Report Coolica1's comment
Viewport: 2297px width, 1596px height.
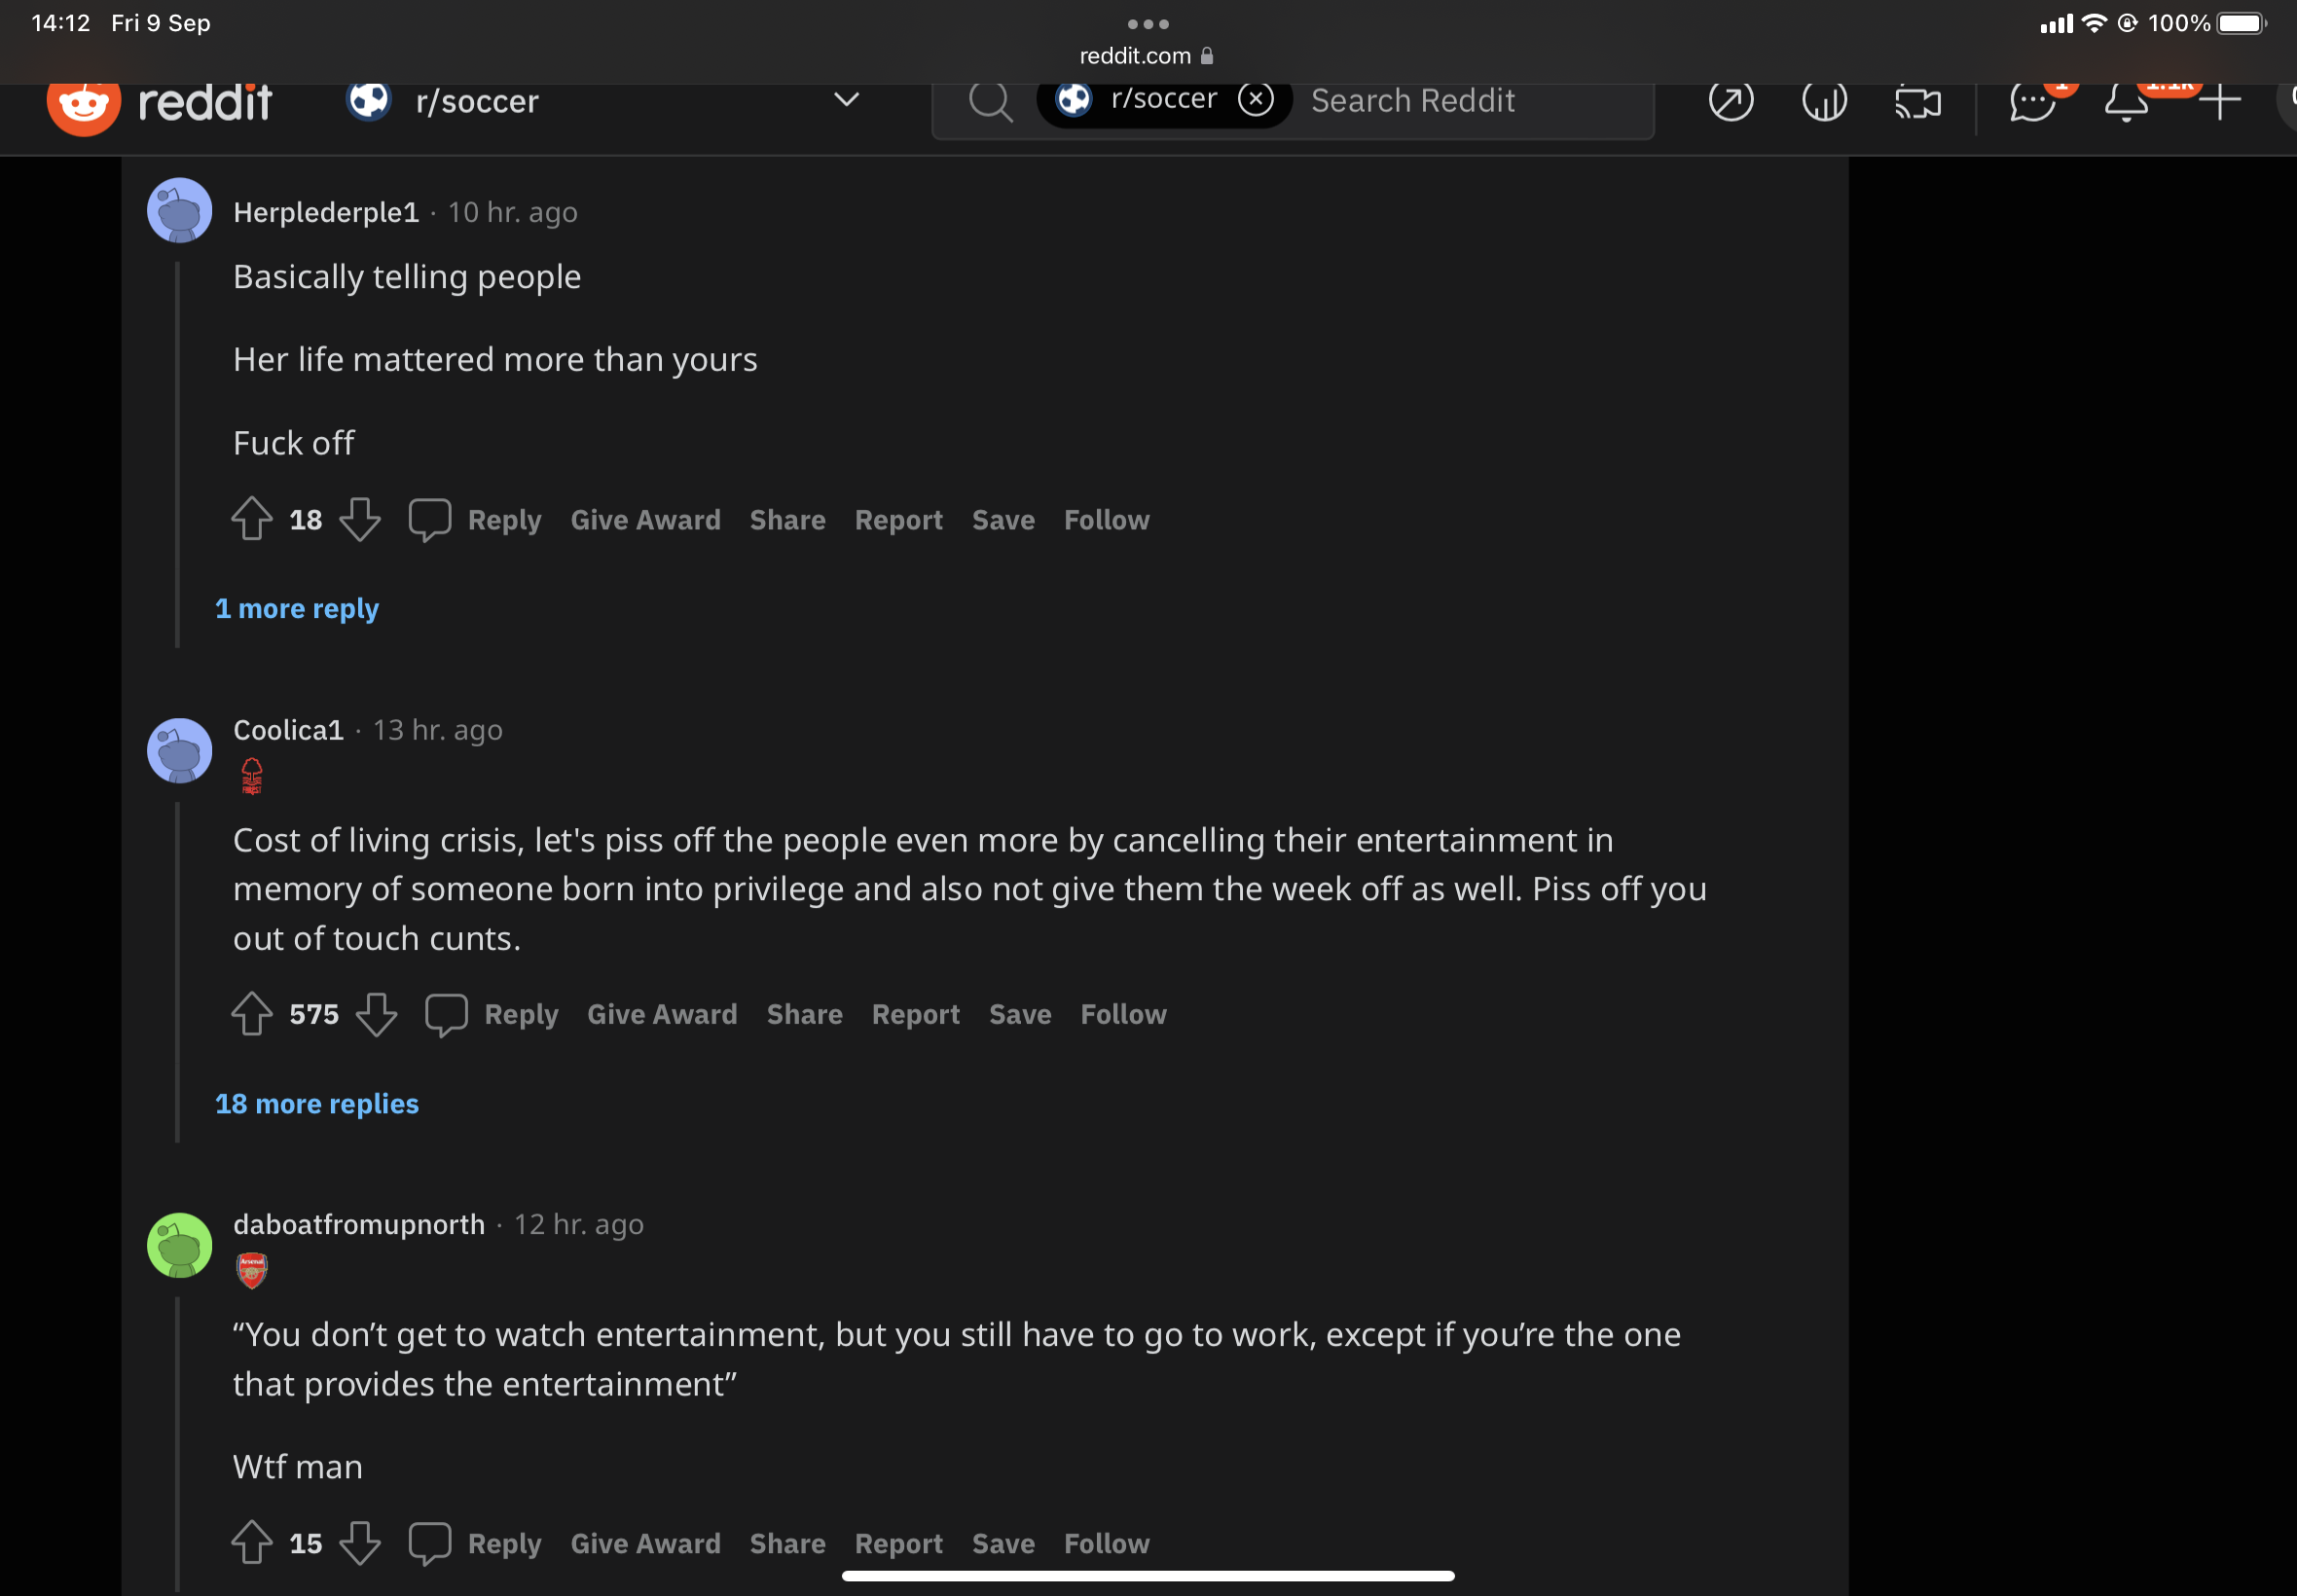[915, 1014]
